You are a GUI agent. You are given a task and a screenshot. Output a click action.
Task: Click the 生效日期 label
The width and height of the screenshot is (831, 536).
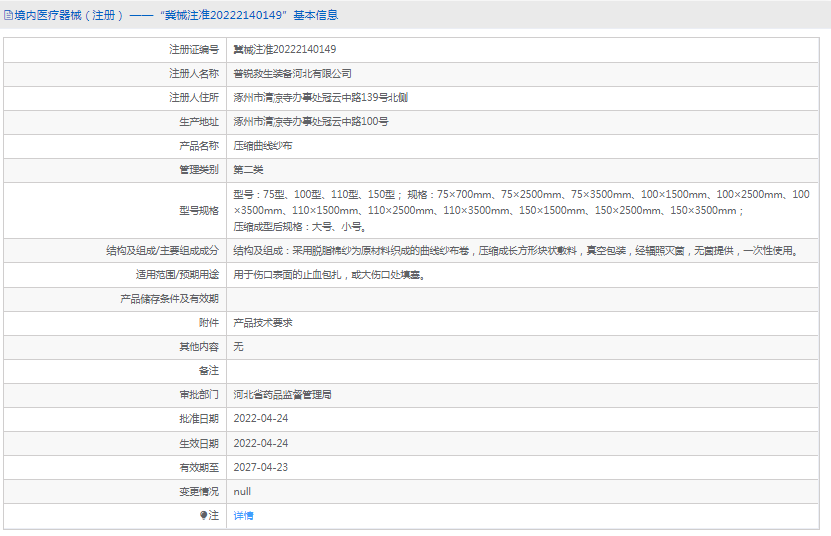coord(199,443)
